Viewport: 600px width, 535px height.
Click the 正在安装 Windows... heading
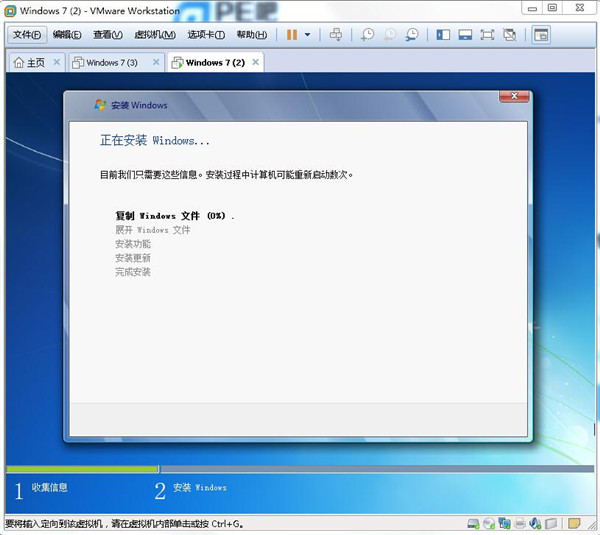pyautogui.click(x=155, y=140)
